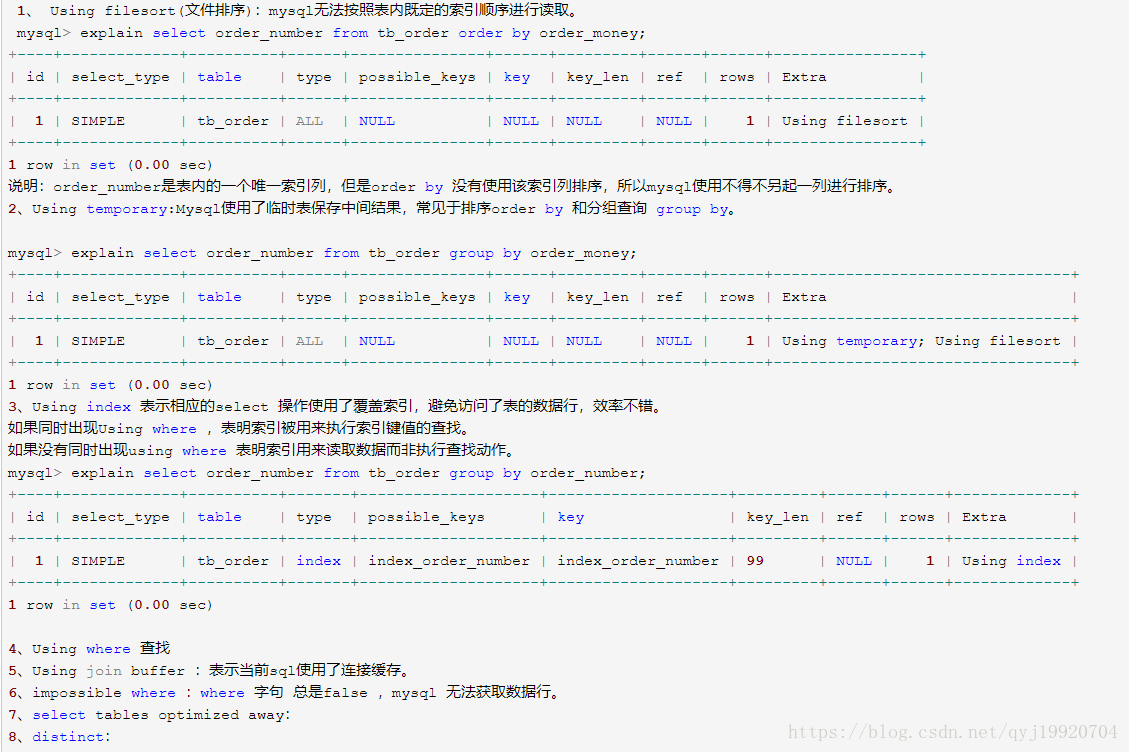This screenshot has width=1129, height=752.
Task: Click 'Using index' in the last table's Extra cell
Action: pyautogui.click(x=1011, y=561)
